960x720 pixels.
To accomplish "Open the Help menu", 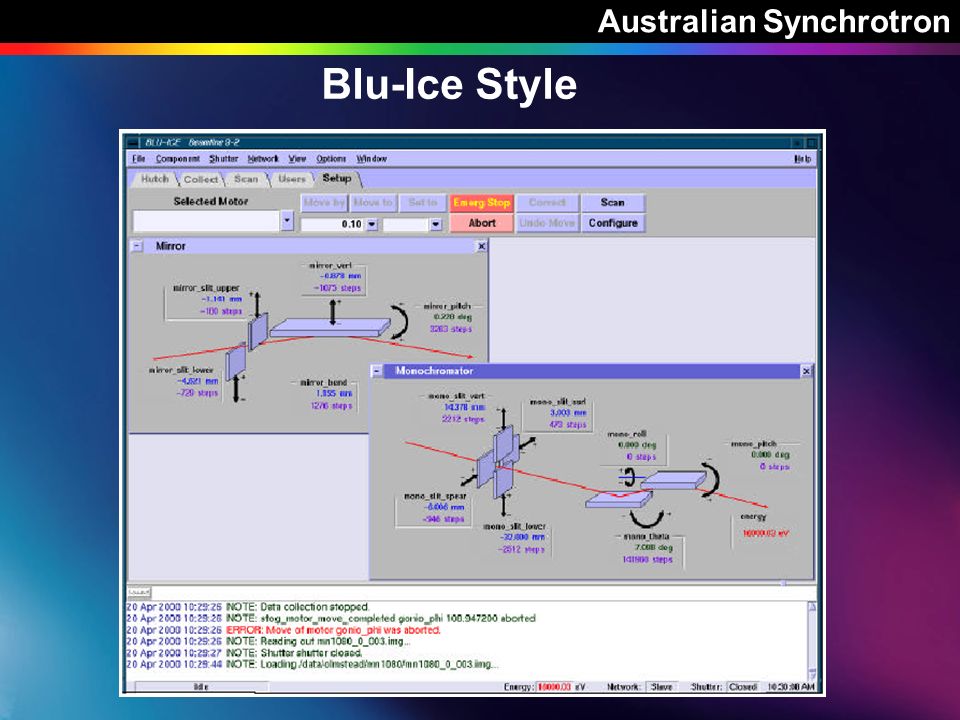I will [803, 159].
